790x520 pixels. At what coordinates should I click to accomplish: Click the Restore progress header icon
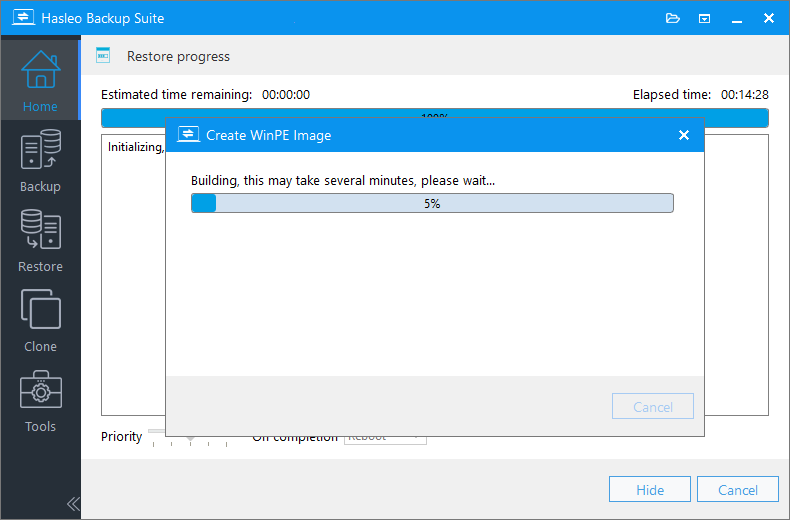coord(103,55)
